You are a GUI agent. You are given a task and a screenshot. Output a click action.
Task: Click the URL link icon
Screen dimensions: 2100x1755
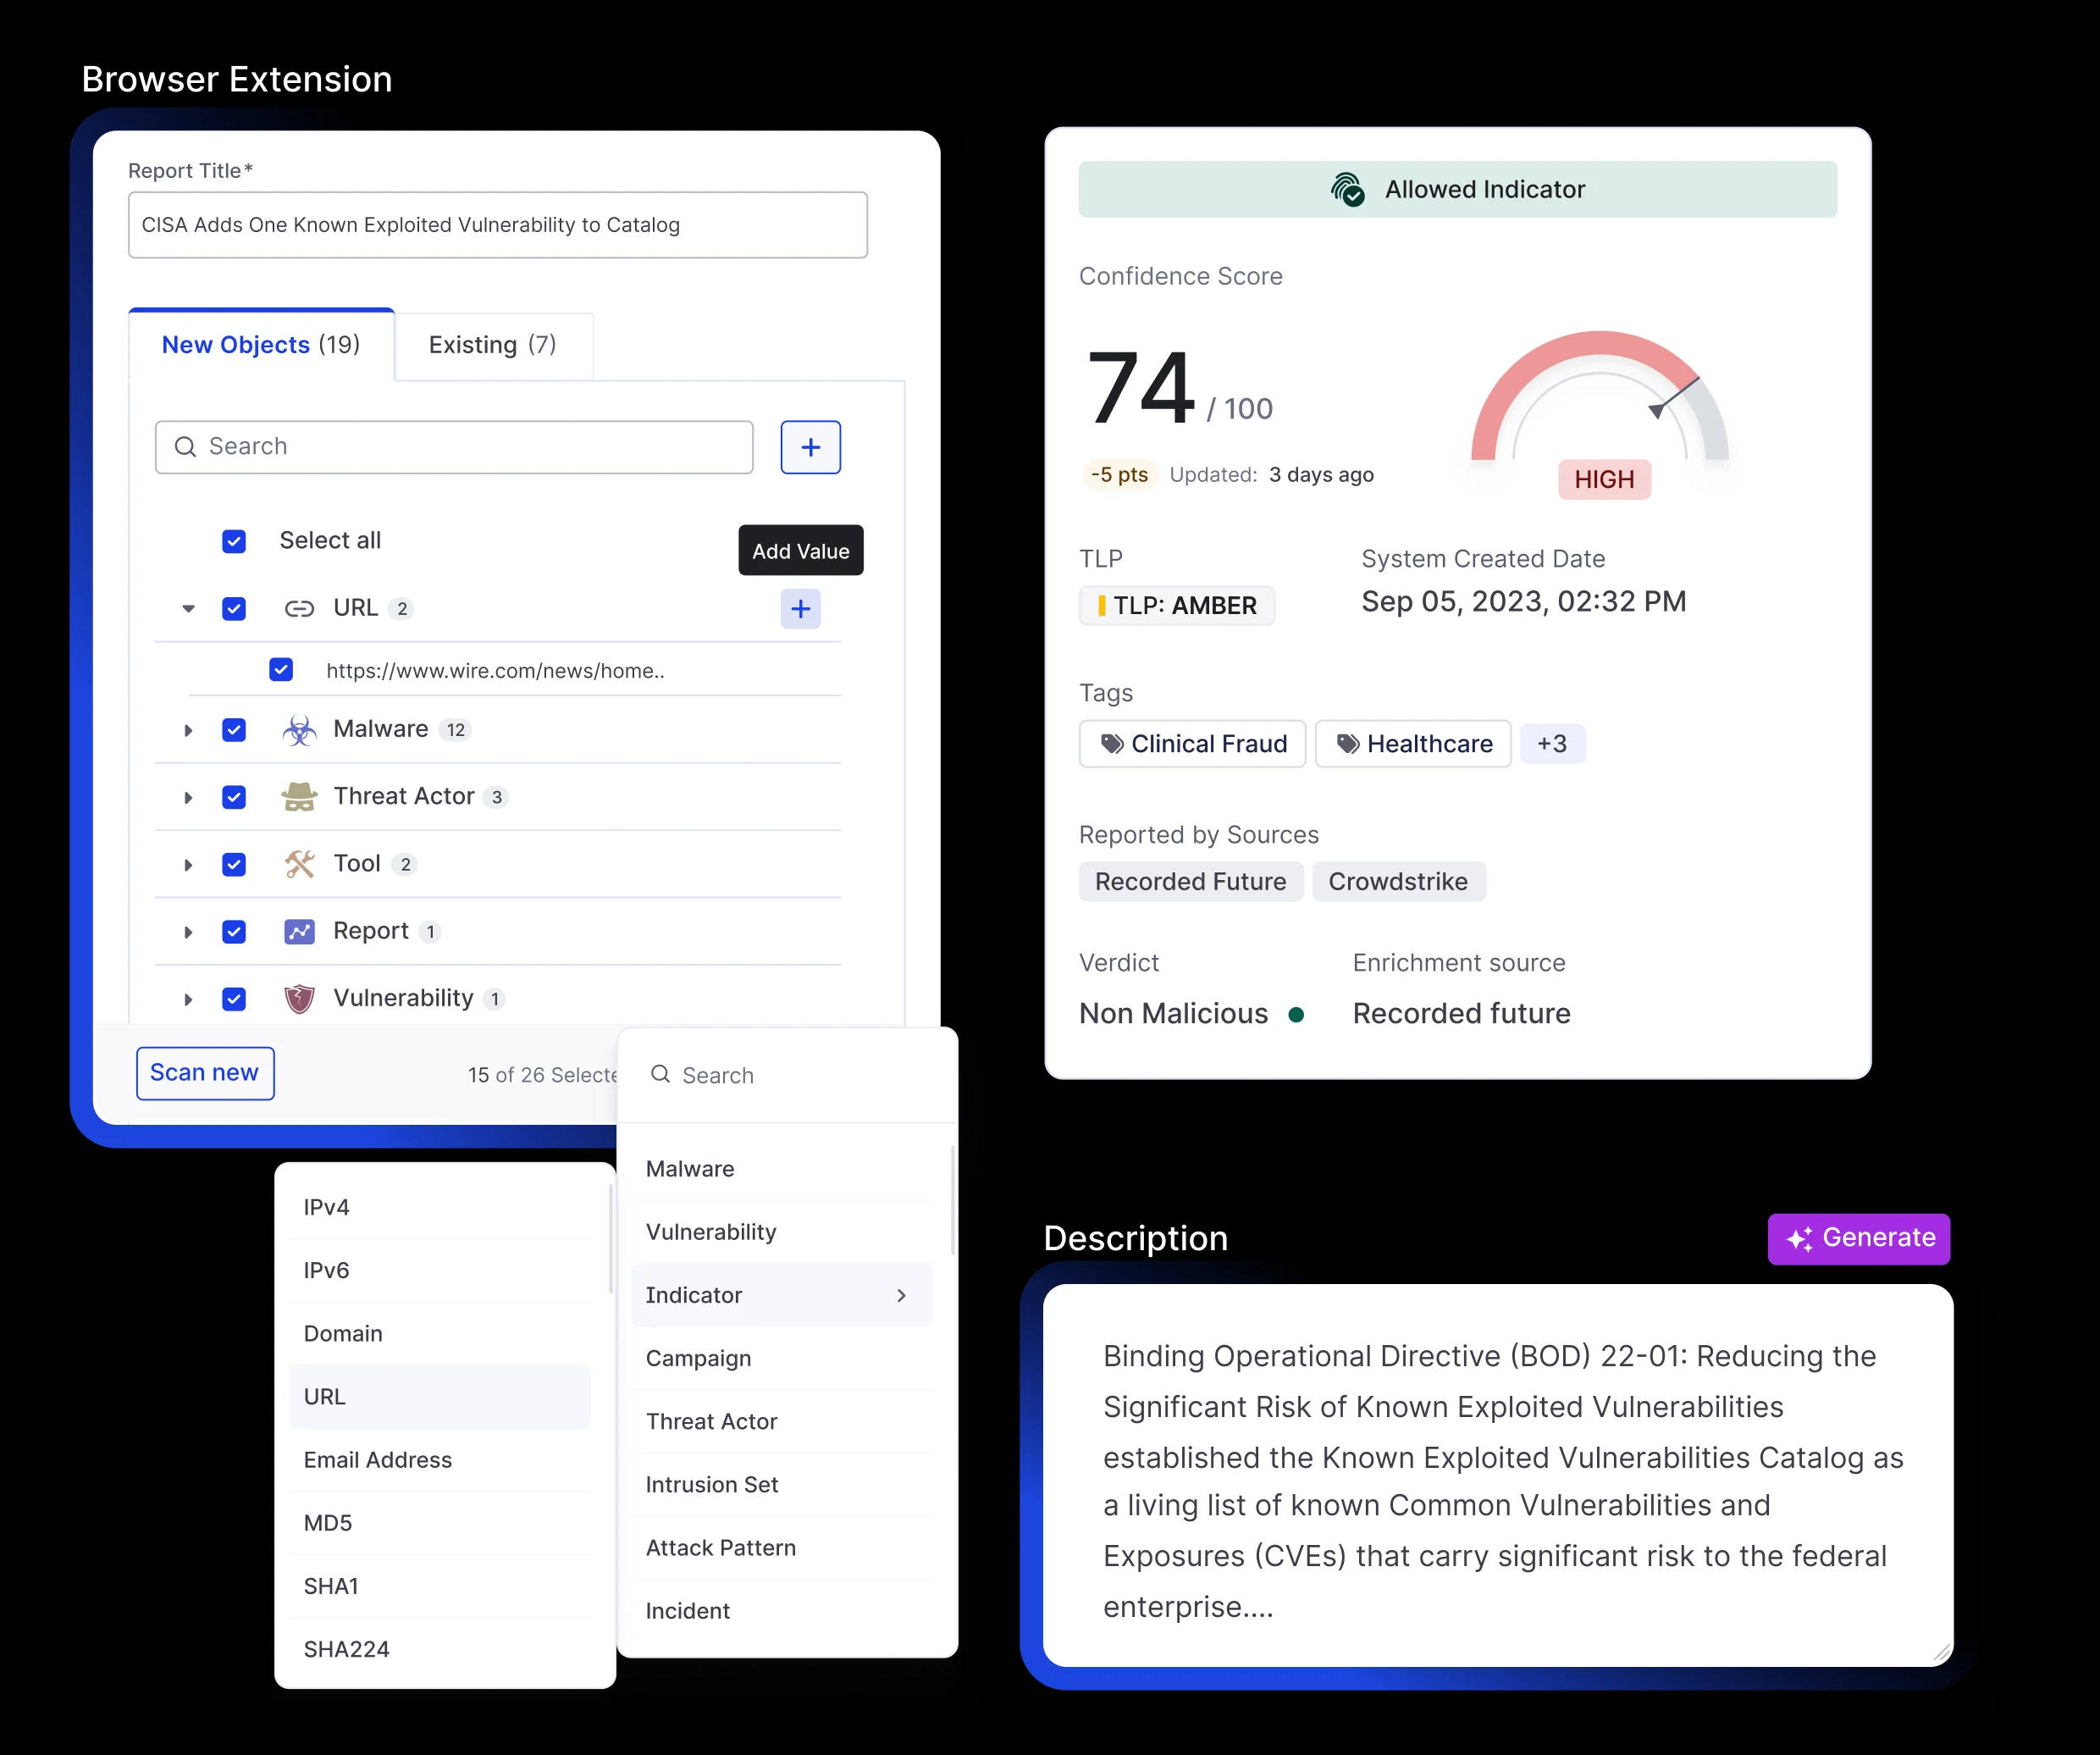coord(299,608)
